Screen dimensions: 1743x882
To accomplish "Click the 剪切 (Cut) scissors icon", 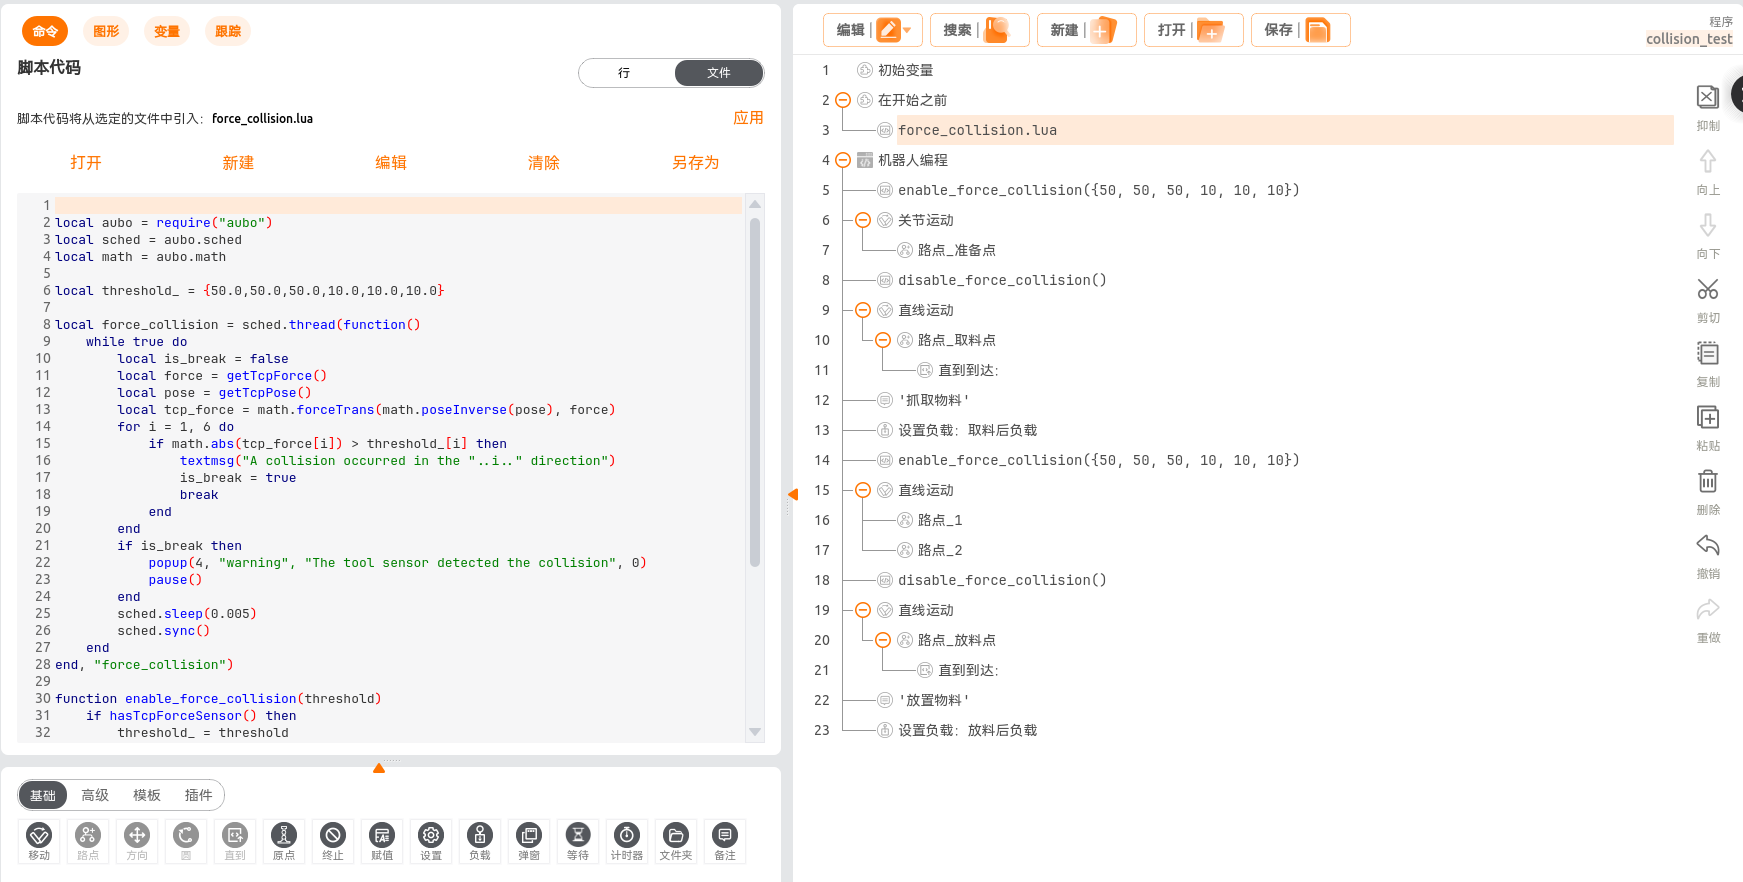I will coord(1708,290).
